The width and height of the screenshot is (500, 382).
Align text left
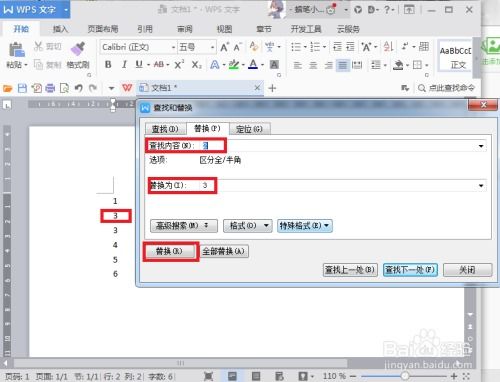coord(297,65)
